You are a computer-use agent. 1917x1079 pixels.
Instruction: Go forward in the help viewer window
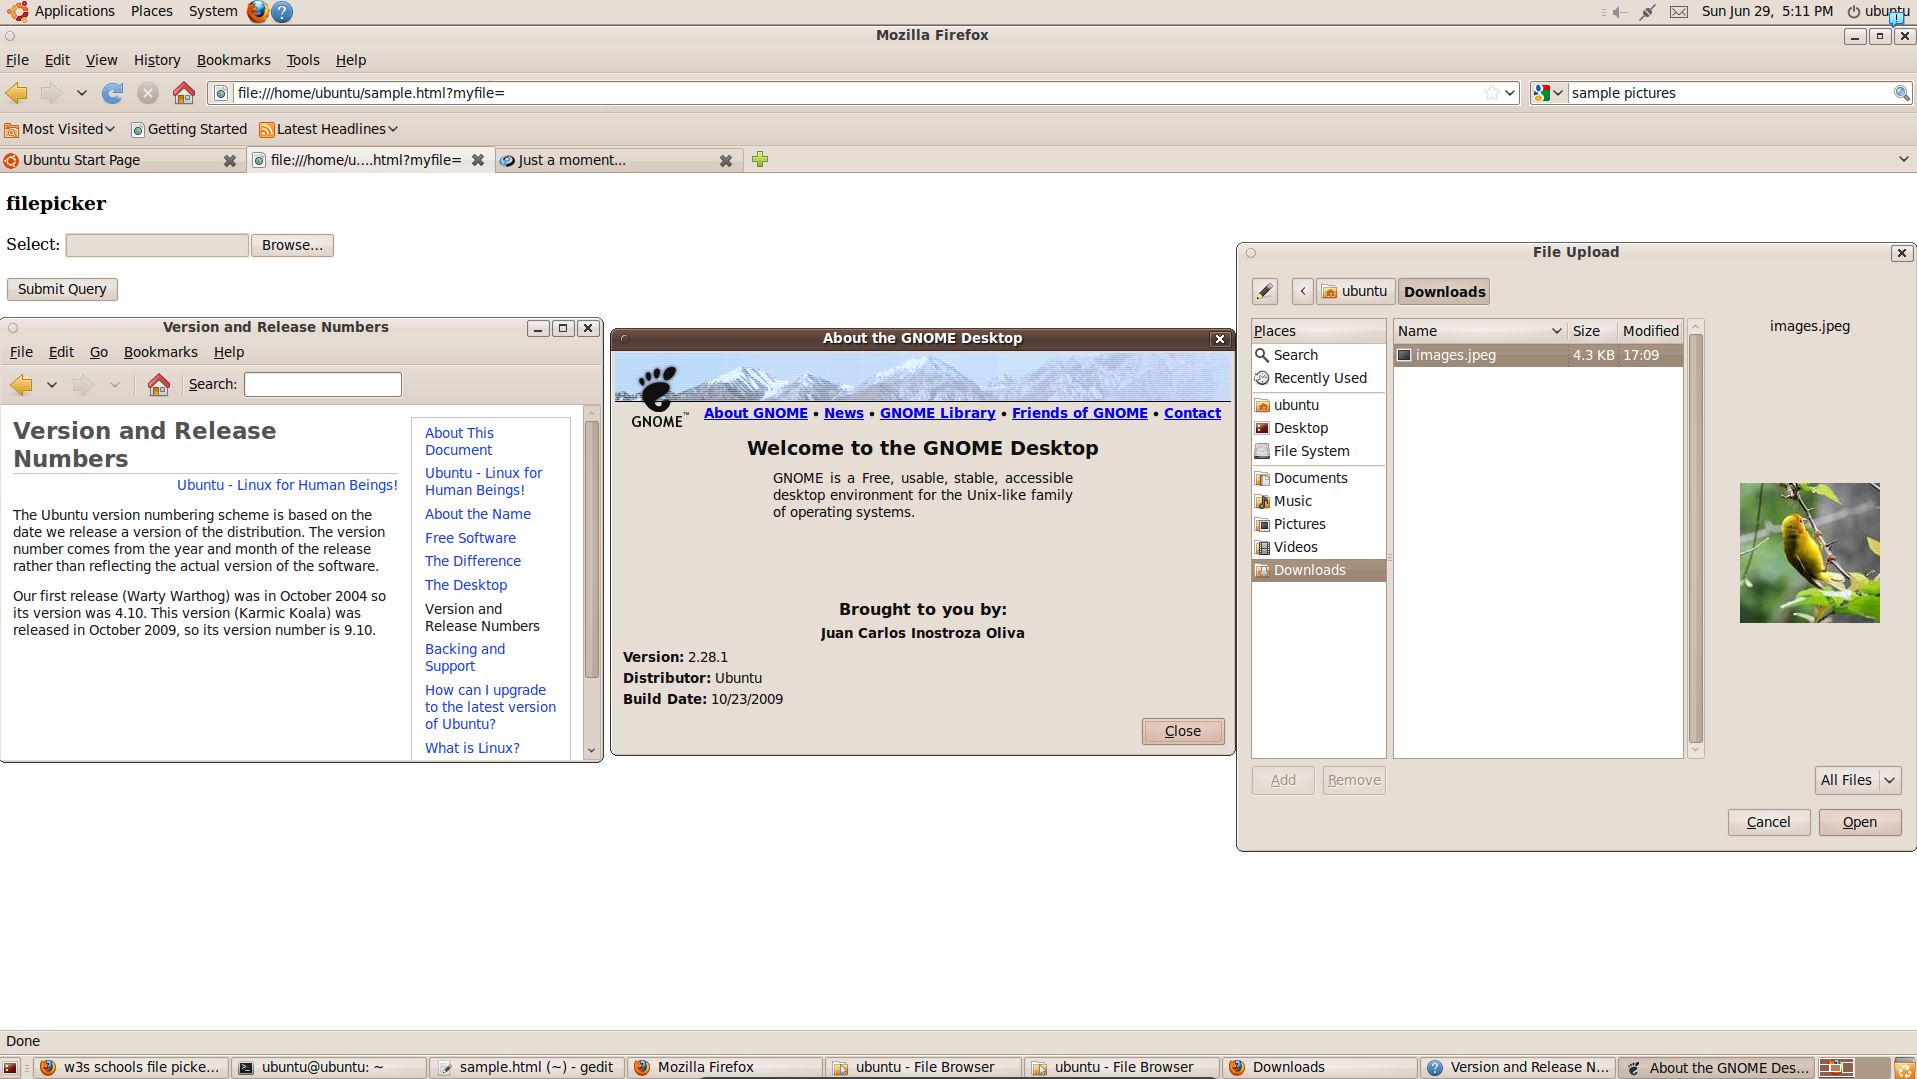(83, 384)
